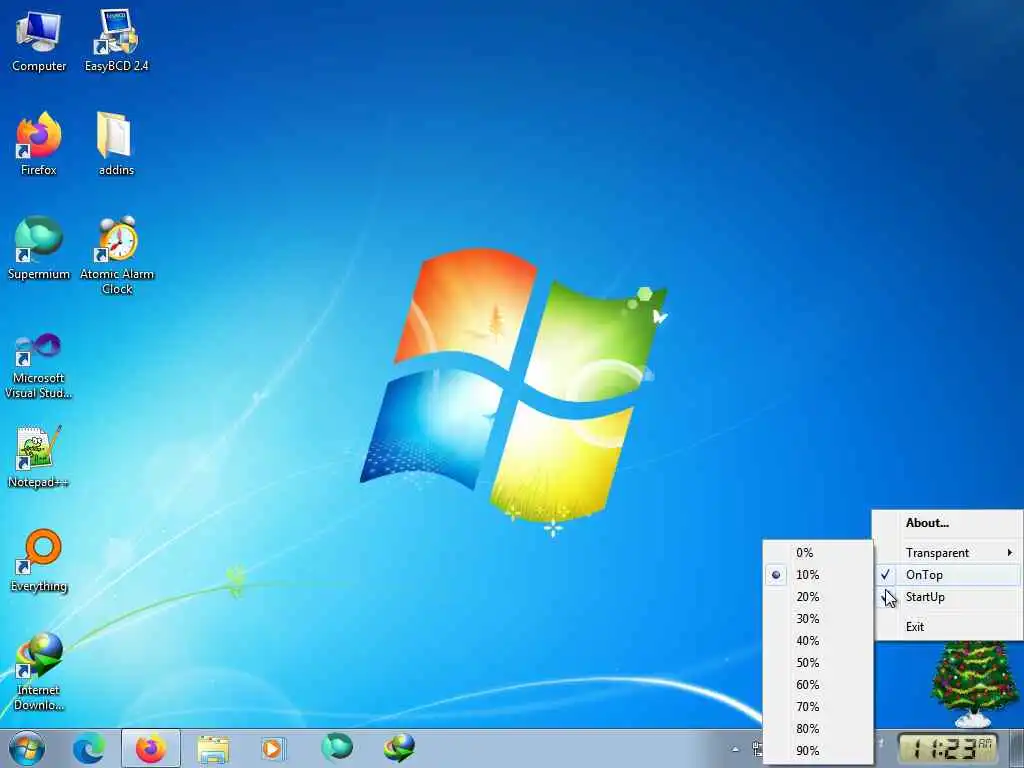The width and height of the screenshot is (1024, 768).
Task: Show hidden system tray icons arrow
Action: click(735, 749)
